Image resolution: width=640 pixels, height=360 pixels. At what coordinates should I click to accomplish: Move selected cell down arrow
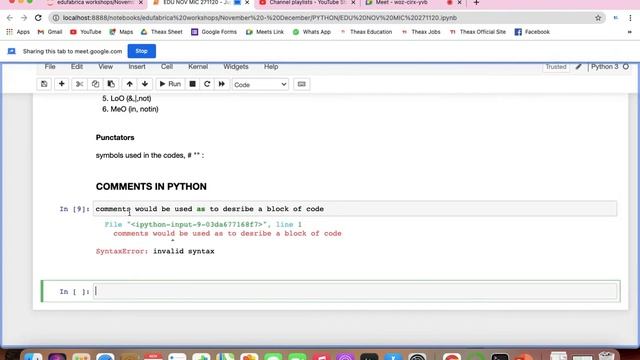tap(145, 84)
